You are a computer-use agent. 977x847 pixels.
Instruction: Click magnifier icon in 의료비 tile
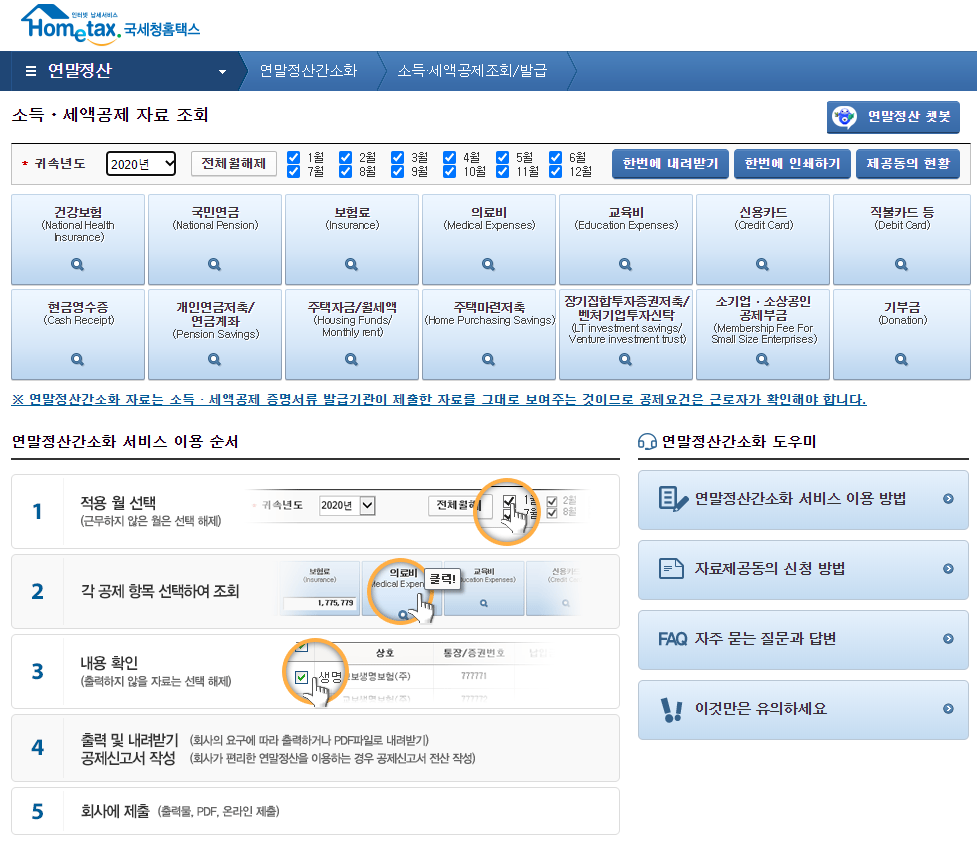tap(488, 264)
